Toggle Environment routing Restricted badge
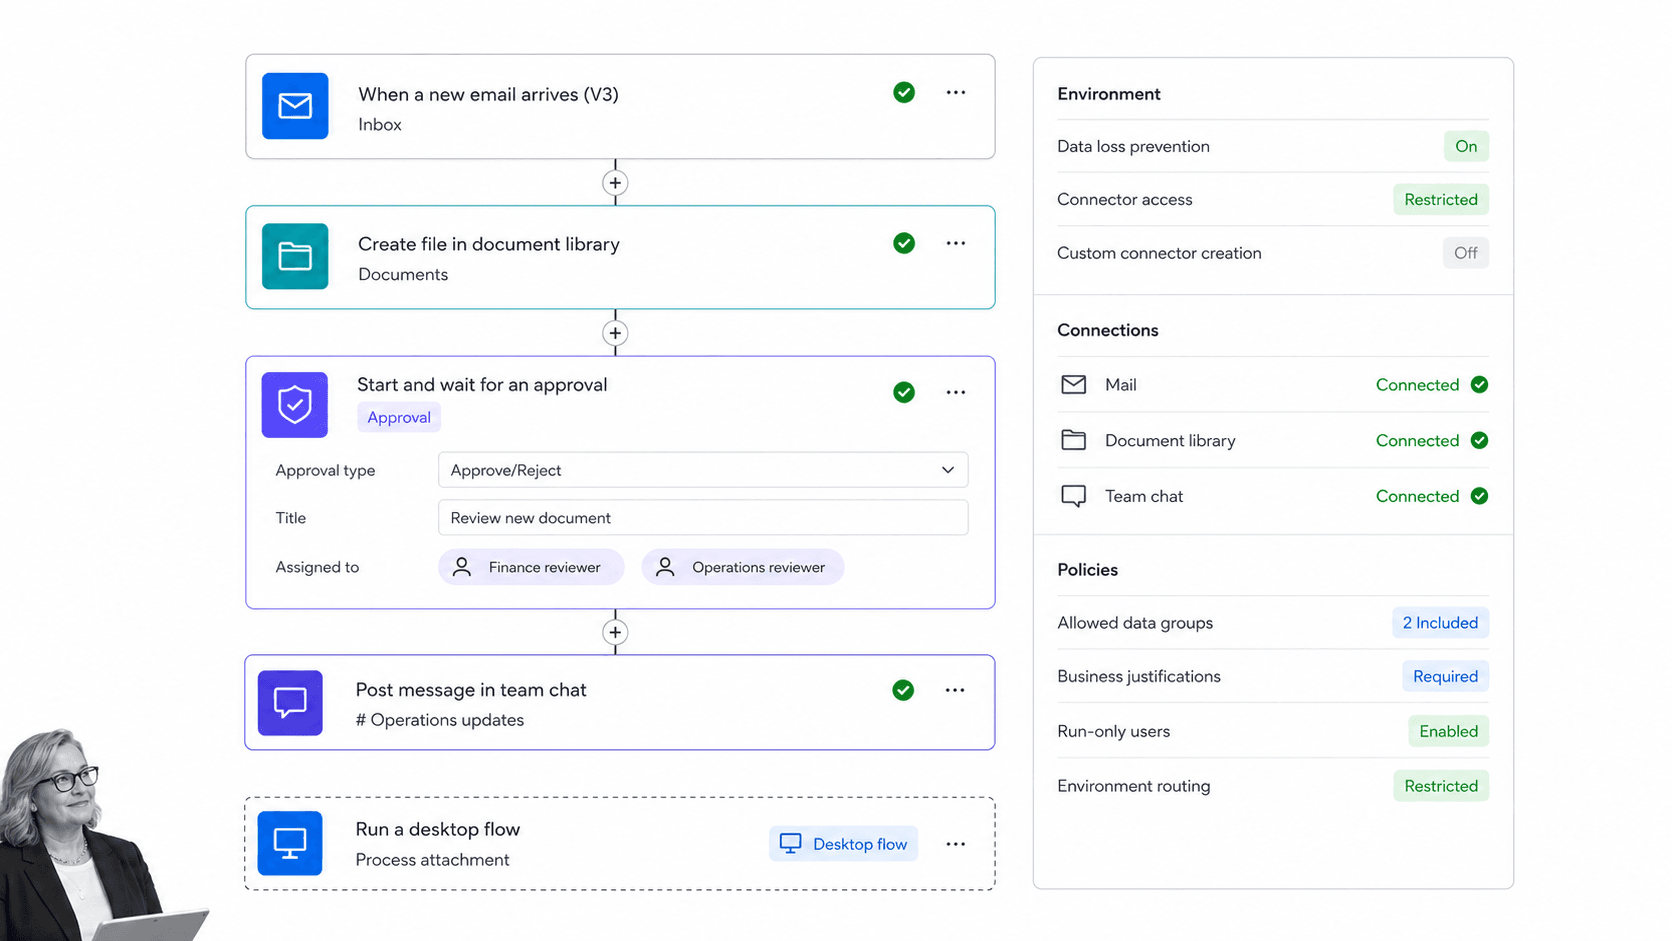 [1441, 786]
